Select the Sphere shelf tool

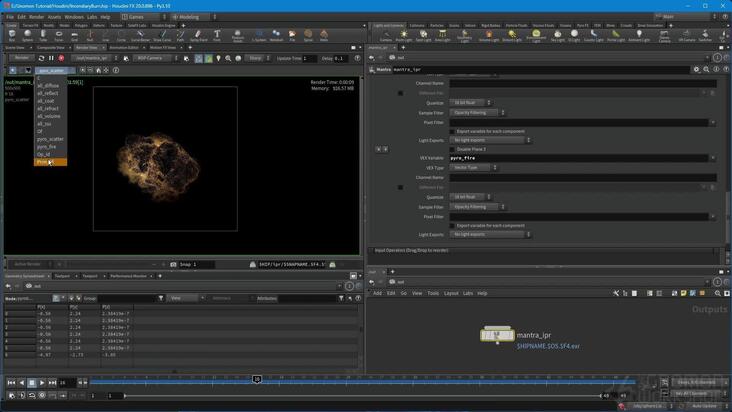28,35
